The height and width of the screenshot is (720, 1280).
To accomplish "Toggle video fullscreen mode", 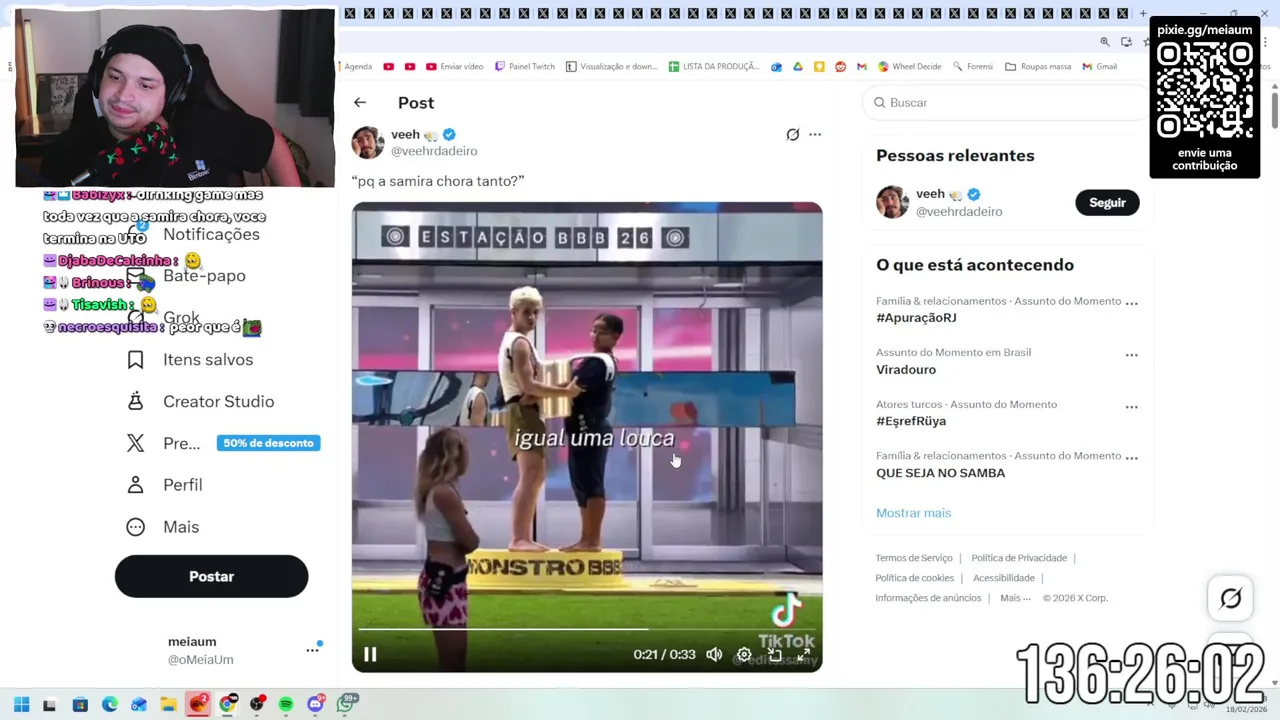I will 805,654.
